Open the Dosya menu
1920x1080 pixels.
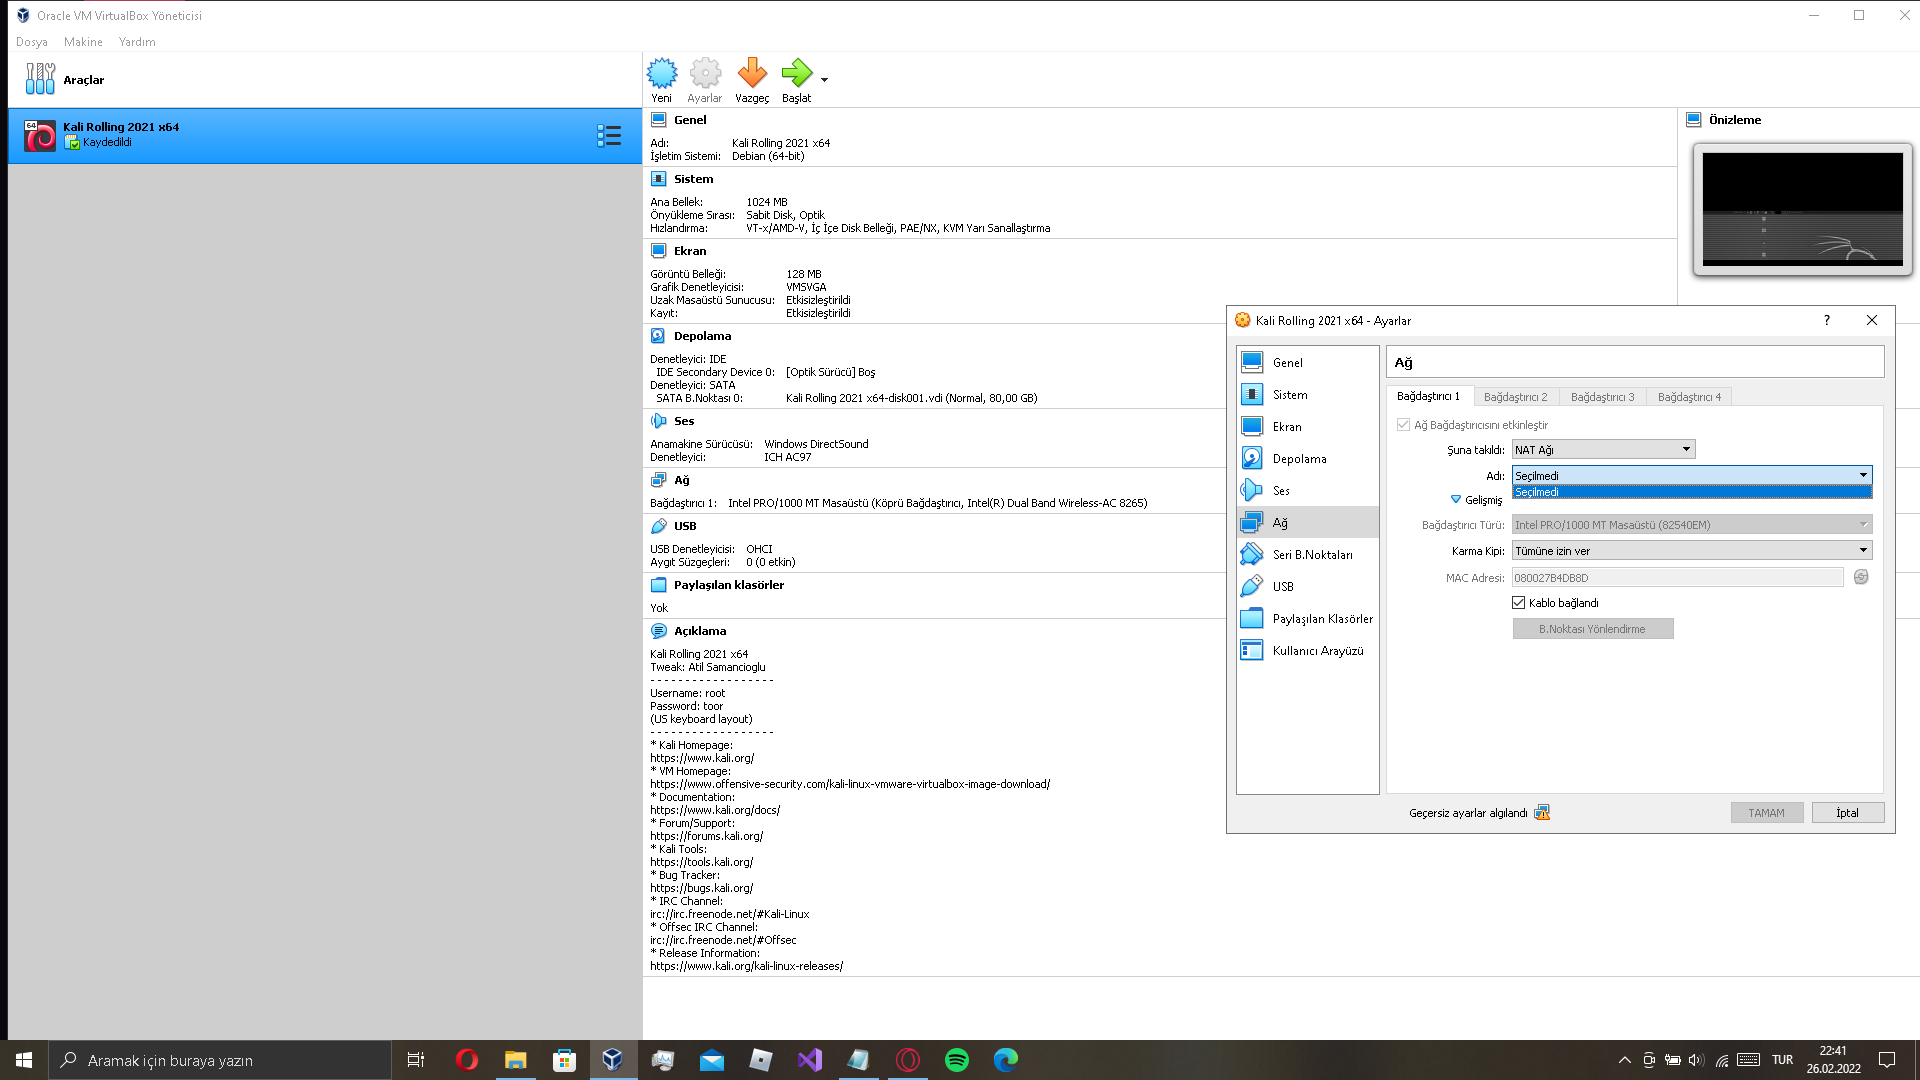click(32, 42)
